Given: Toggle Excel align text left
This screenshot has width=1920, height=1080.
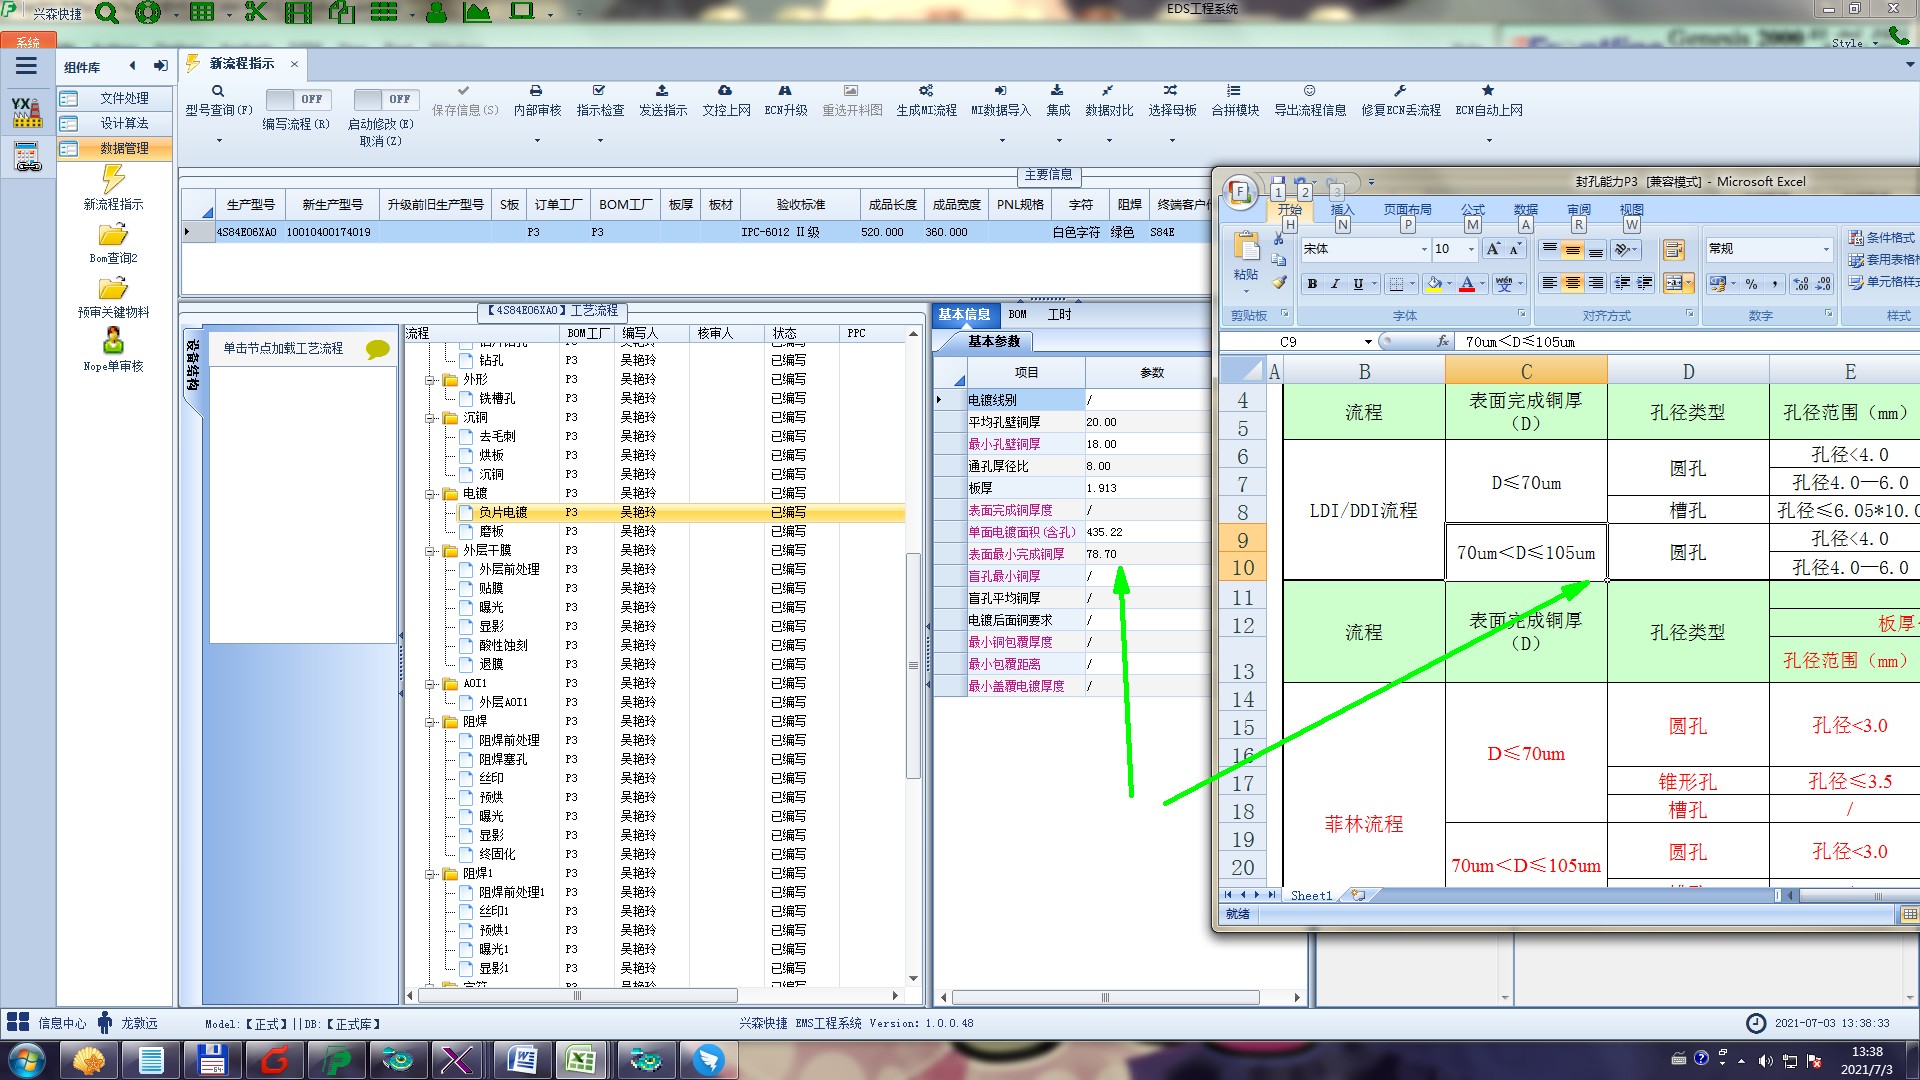Looking at the screenshot, I should tap(1549, 284).
